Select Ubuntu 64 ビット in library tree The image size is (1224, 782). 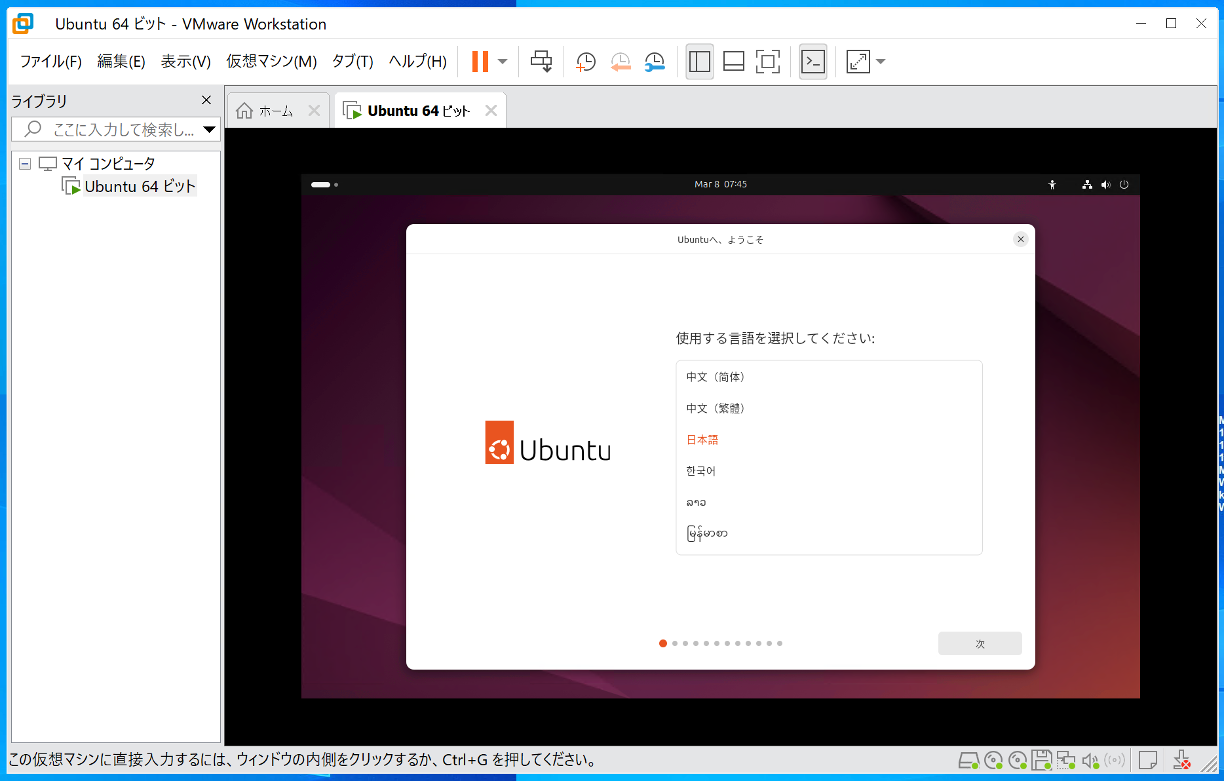[140, 186]
